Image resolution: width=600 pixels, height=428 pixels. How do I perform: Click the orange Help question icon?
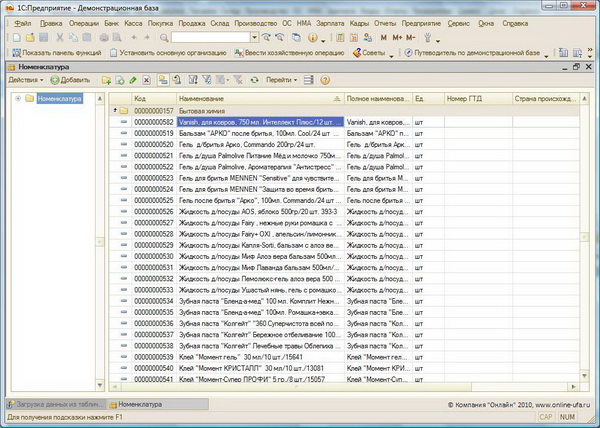tap(325, 80)
